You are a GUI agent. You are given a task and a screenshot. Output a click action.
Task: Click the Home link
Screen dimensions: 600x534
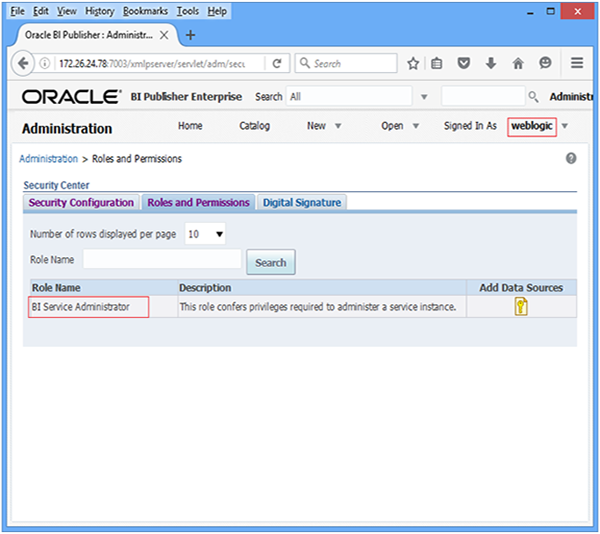tap(190, 126)
